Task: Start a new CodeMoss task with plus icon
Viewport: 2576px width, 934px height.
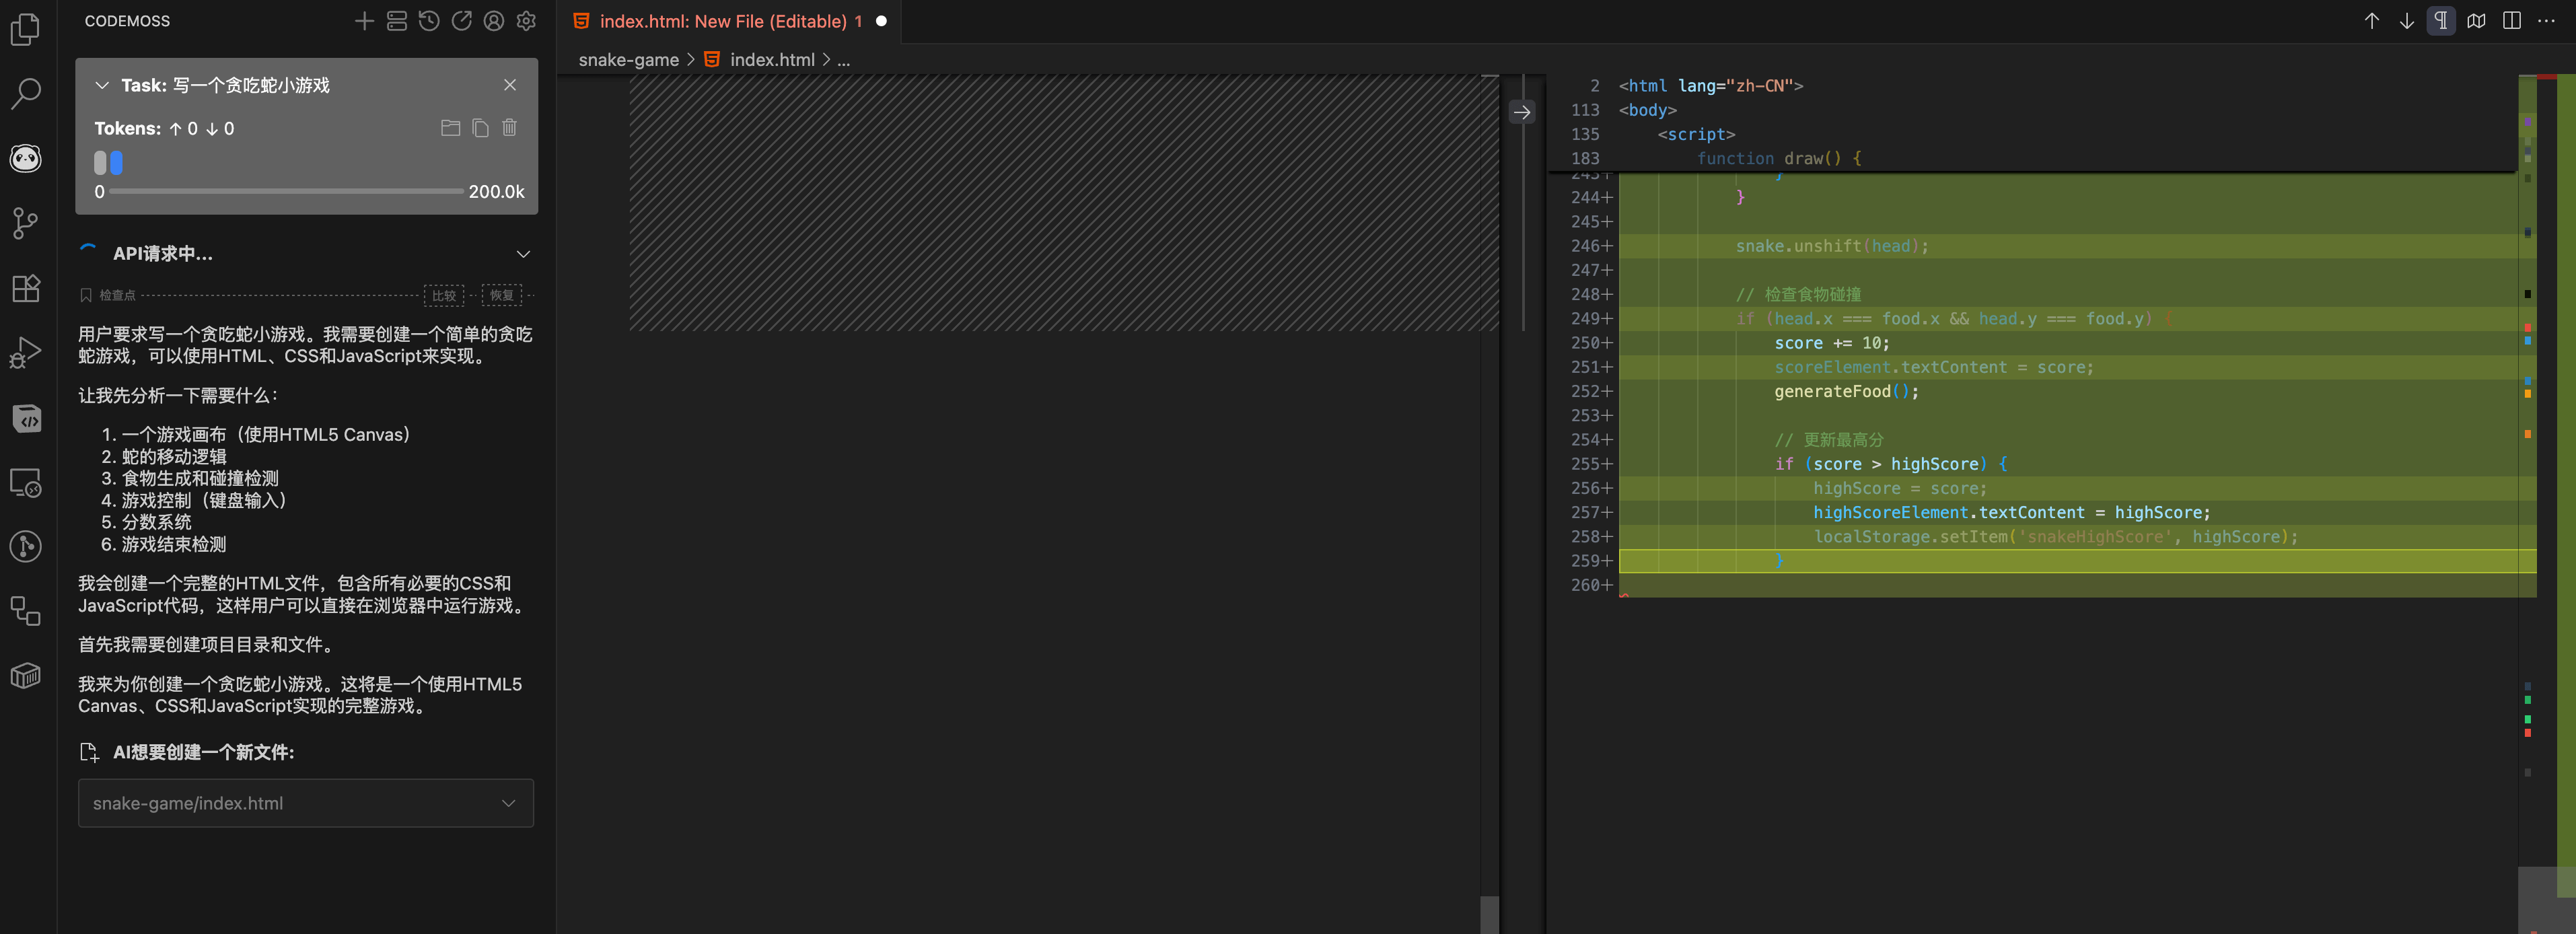Action: [x=364, y=21]
